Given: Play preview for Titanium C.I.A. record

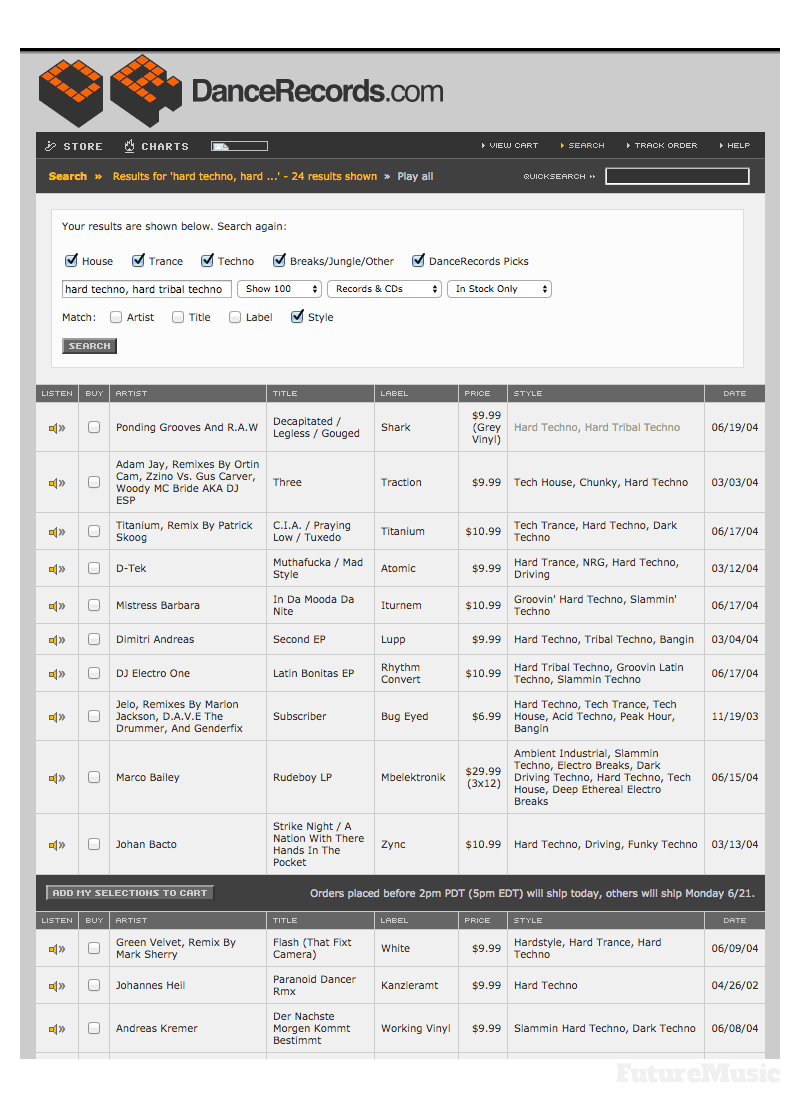Looking at the screenshot, I should tap(57, 532).
